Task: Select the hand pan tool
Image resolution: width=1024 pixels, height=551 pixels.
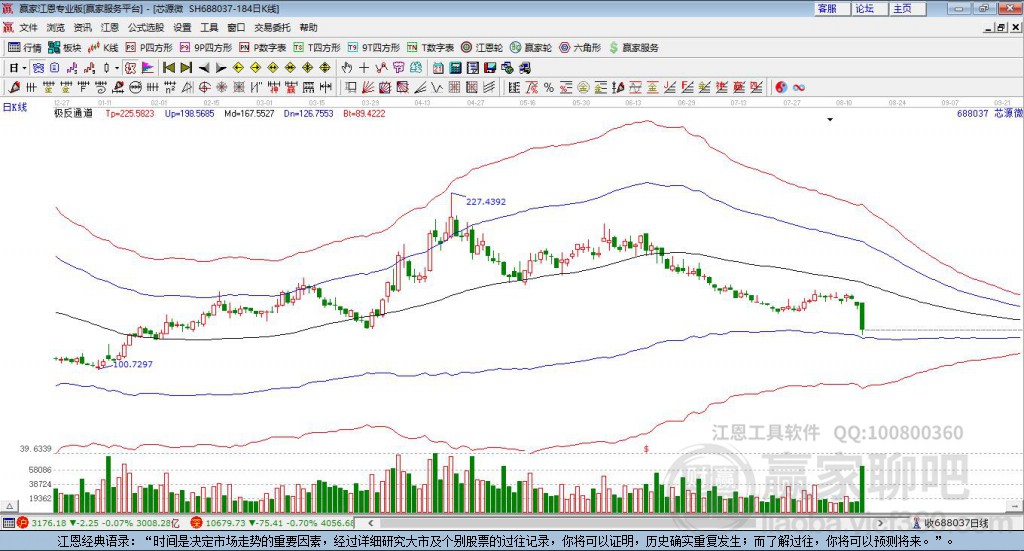Action: point(346,68)
